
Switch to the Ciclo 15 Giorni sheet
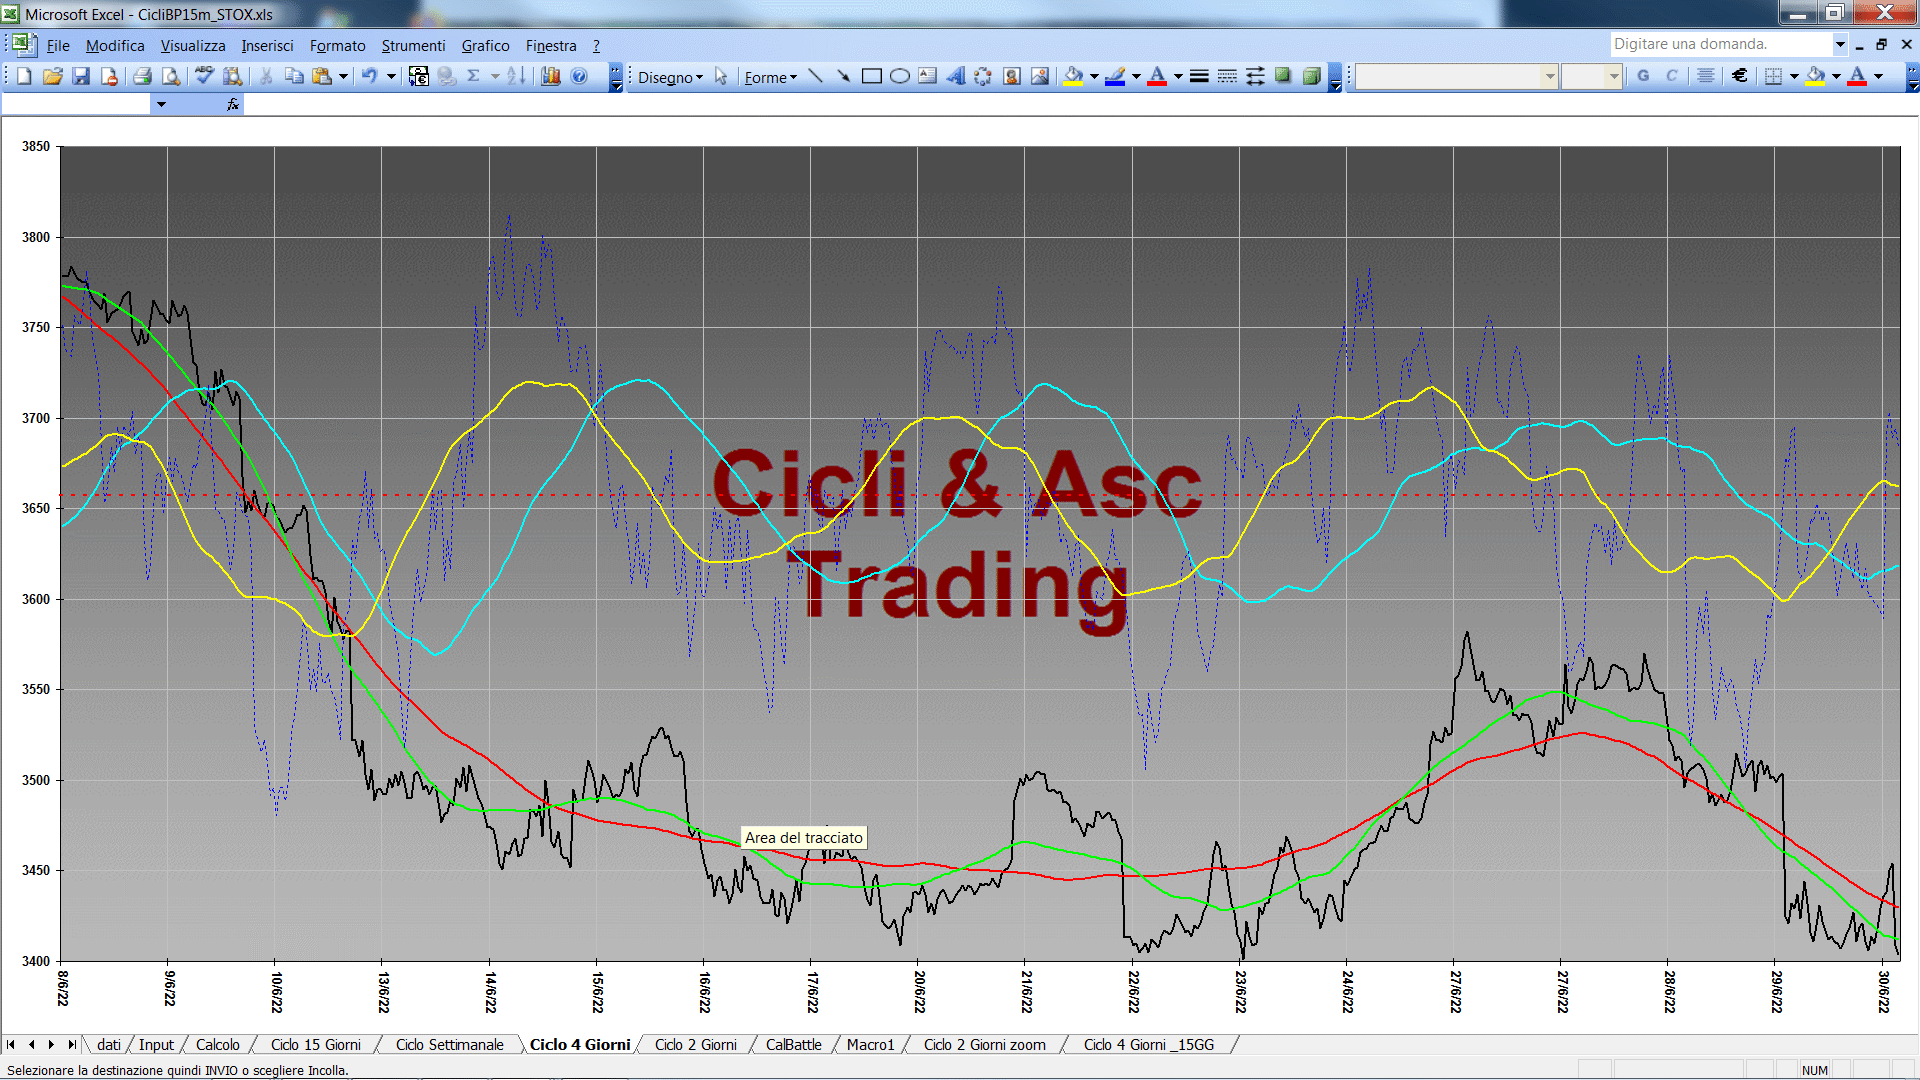tap(316, 1045)
